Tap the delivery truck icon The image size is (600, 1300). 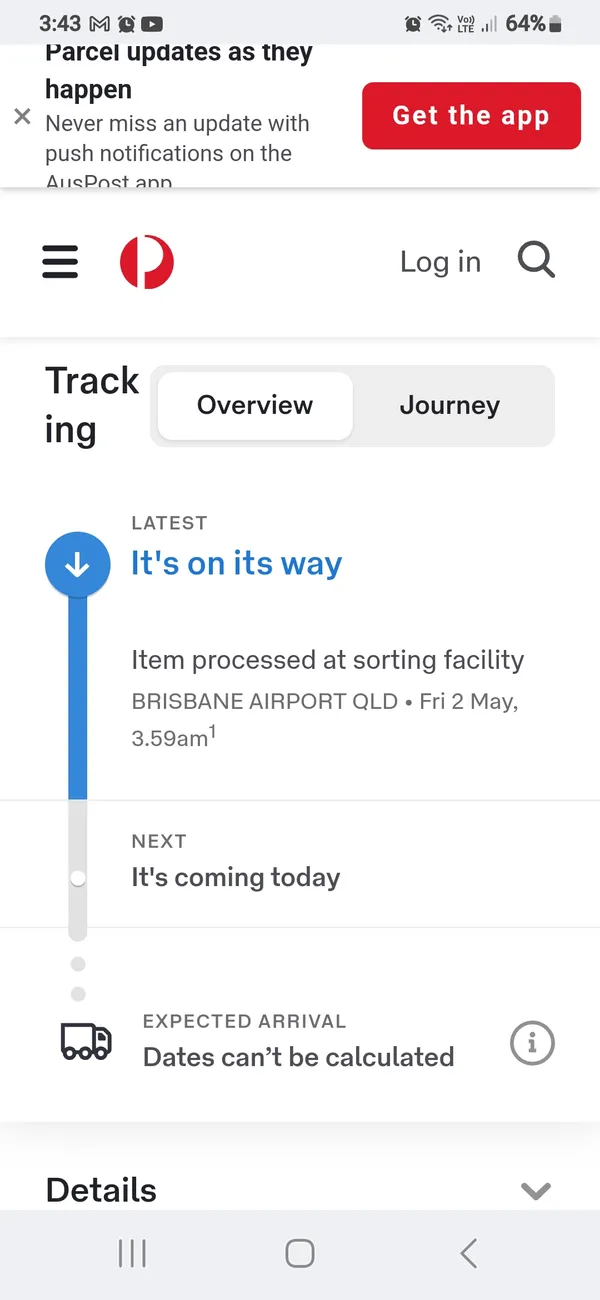85,1041
